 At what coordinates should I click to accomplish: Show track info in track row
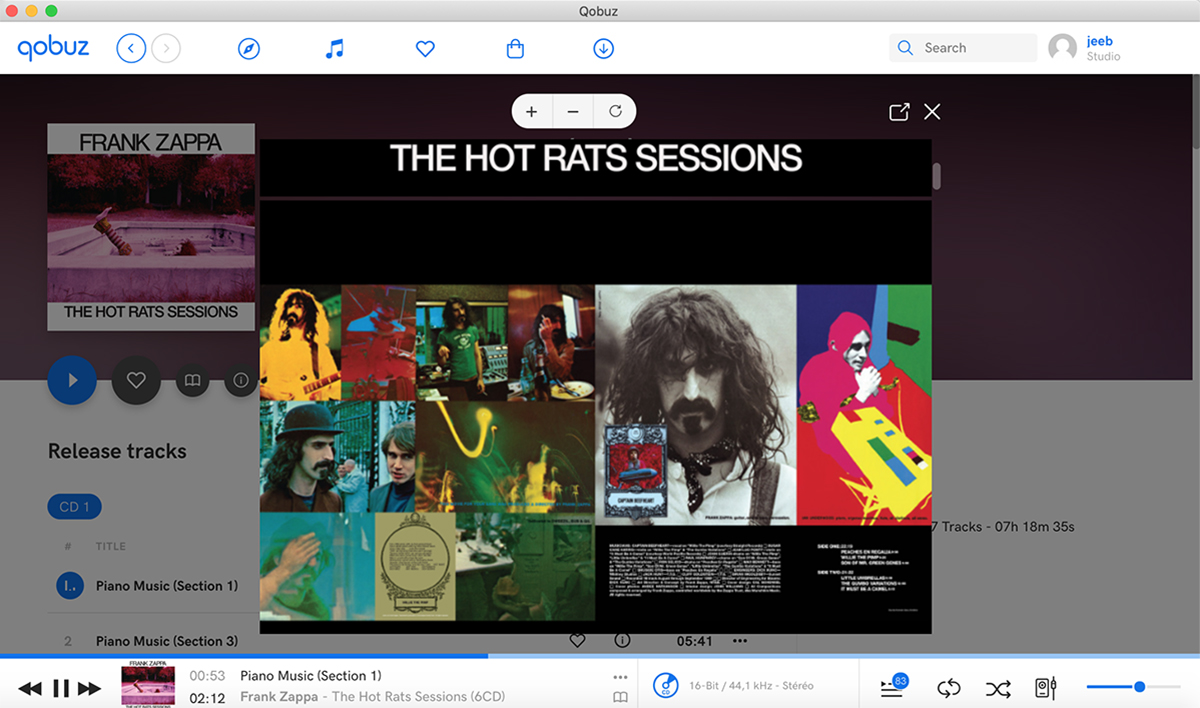pos(622,641)
